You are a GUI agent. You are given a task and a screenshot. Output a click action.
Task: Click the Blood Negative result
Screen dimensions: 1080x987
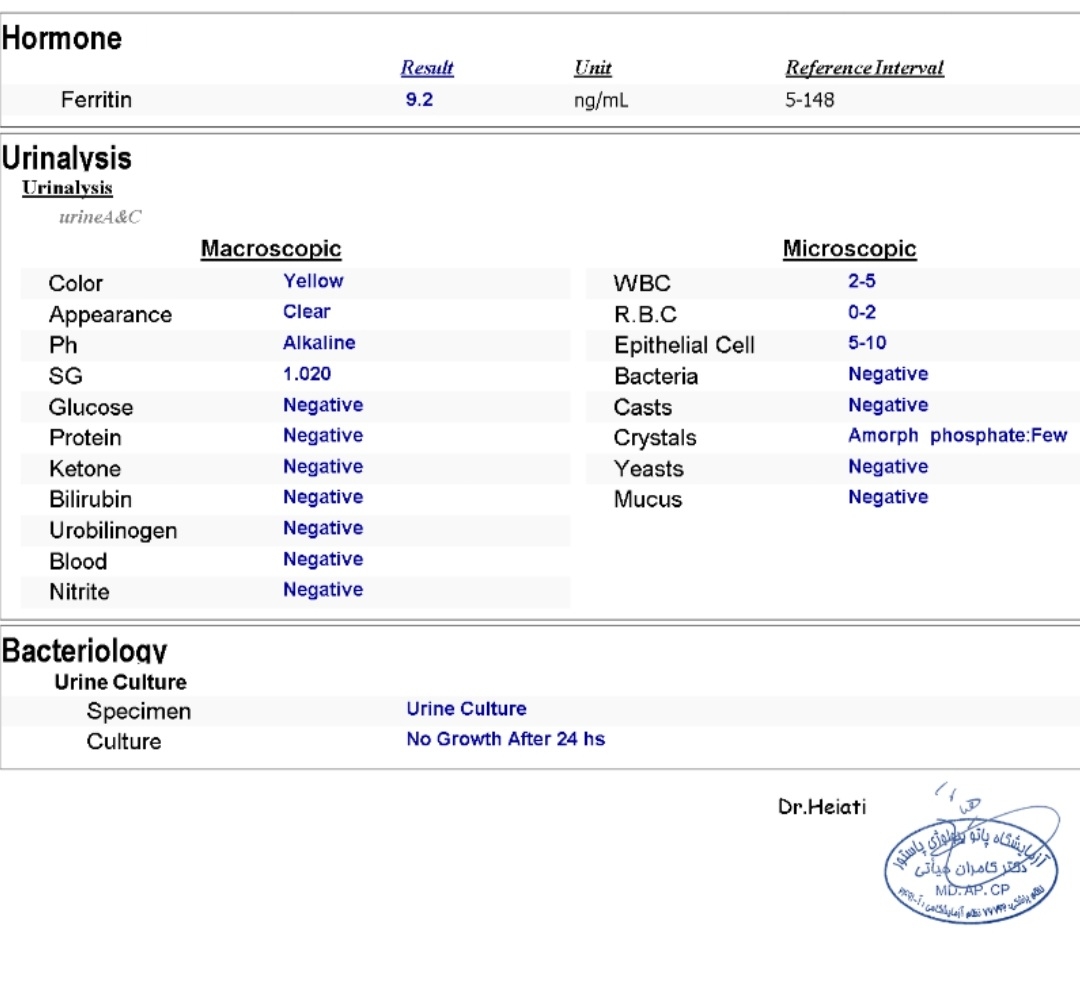click(323, 559)
